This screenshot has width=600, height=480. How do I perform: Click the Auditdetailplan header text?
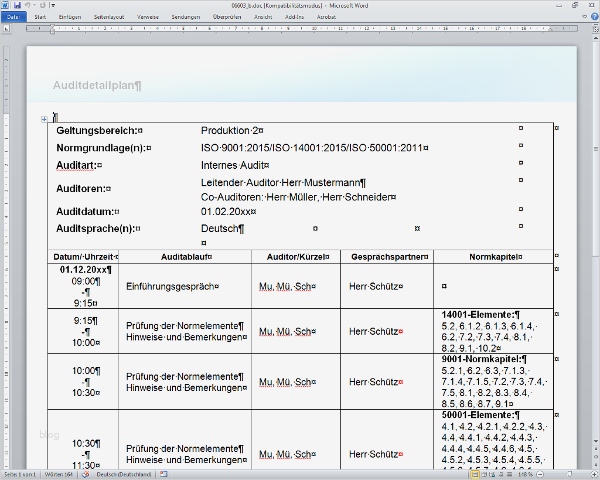click(96, 86)
